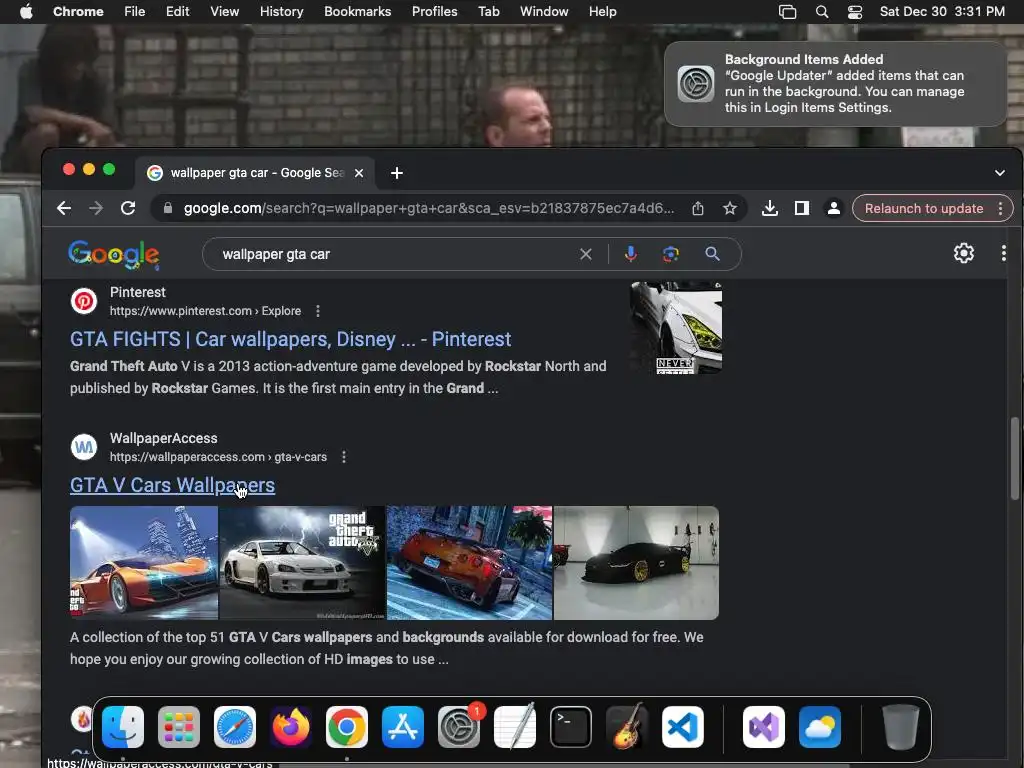Open GTA FIGHTS Pinterest result link

(291, 339)
